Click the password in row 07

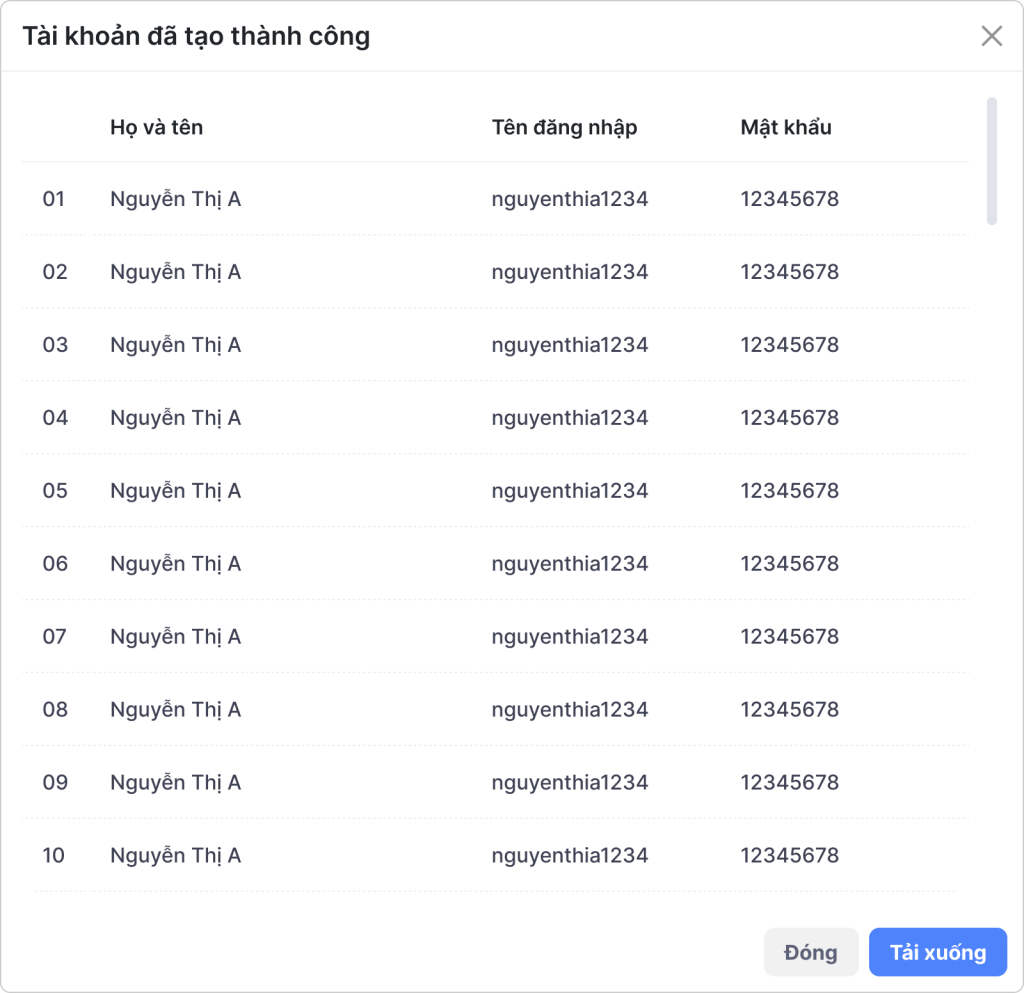point(790,637)
